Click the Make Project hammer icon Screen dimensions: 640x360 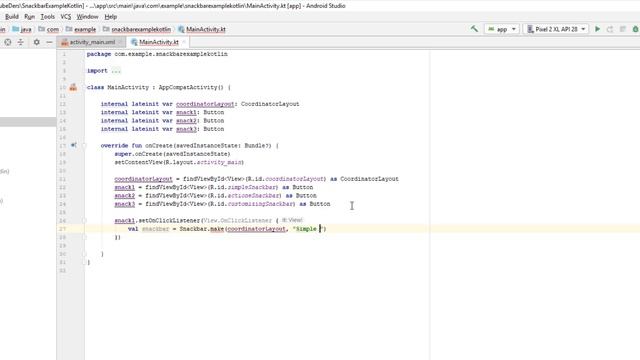click(474, 29)
